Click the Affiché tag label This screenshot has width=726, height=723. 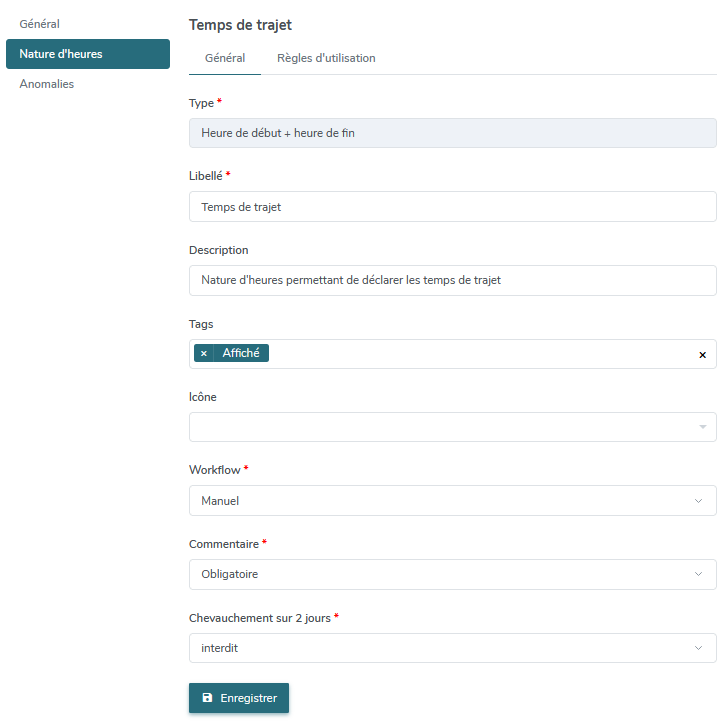241,353
